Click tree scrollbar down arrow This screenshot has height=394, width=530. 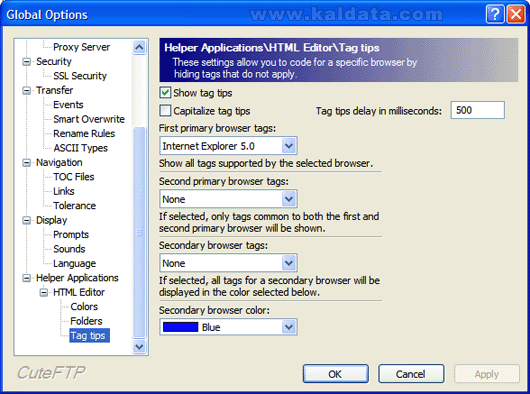(139, 347)
